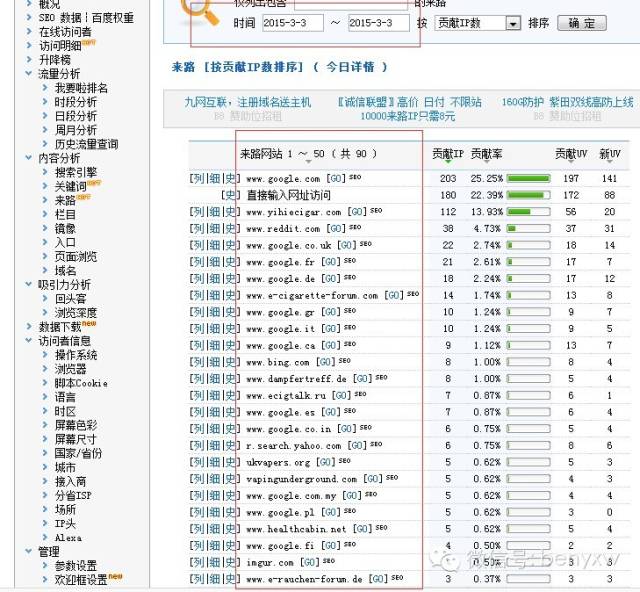Image resolution: width=640 pixels, height=592 pixels.
Task: Collapse the 管理 section arrow
Action: tap(29, 551)
